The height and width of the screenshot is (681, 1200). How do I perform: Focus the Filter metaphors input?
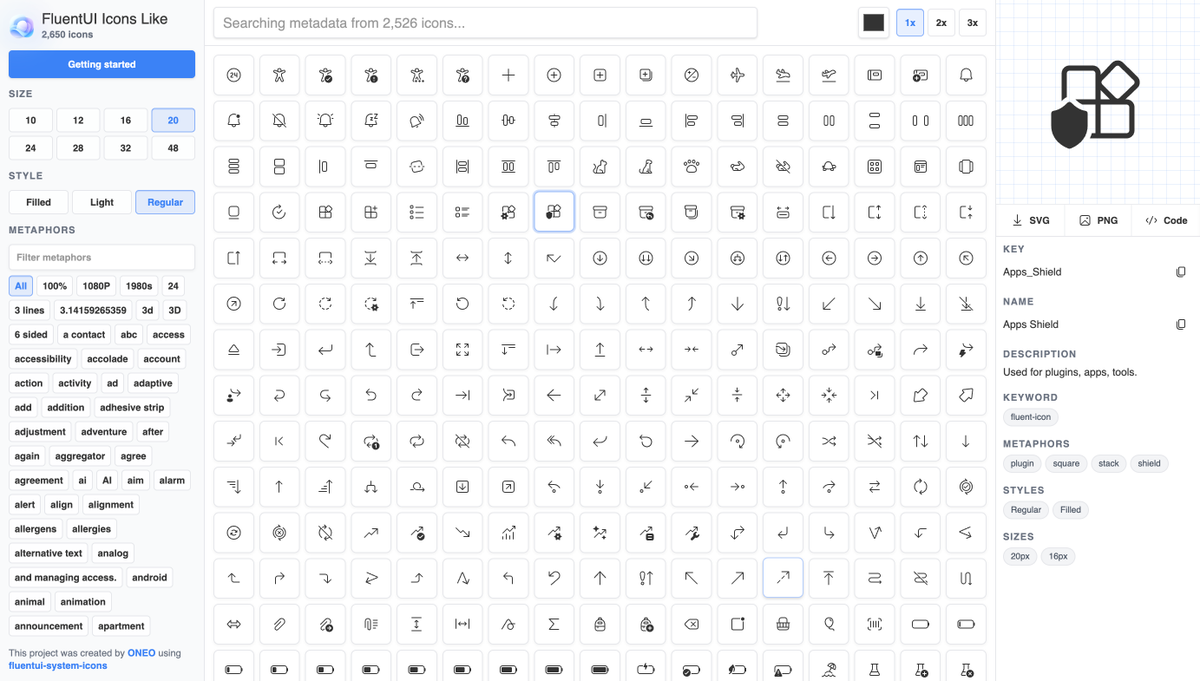[x=102, y=257]
